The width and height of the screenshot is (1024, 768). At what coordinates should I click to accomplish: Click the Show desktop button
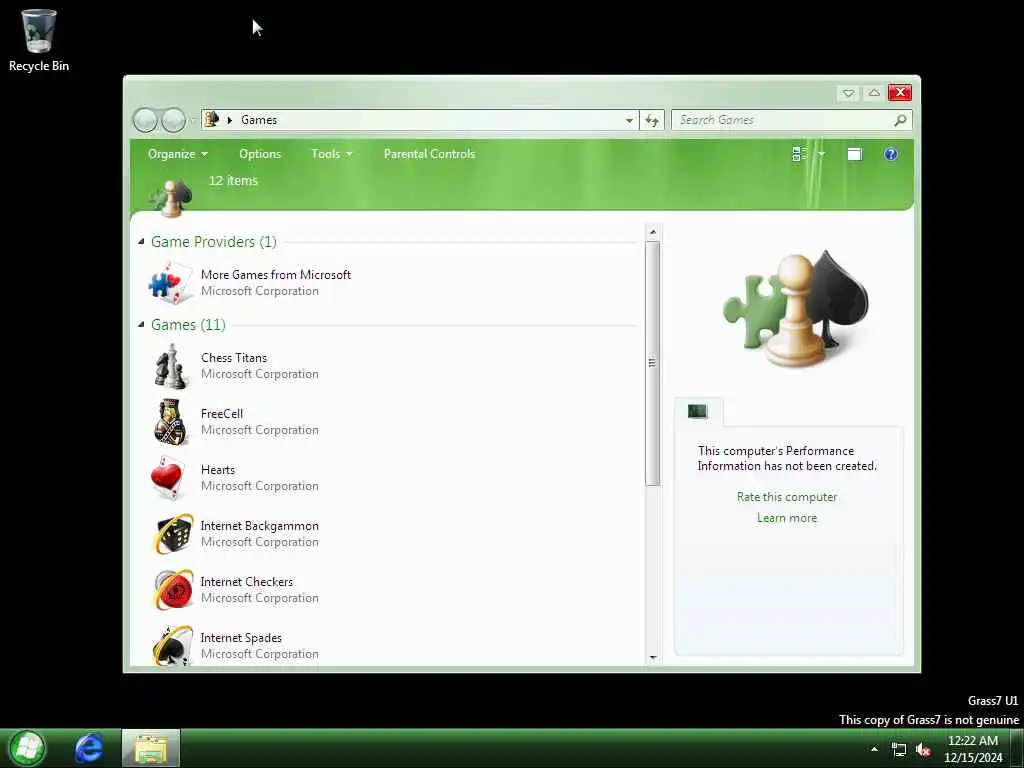[1017, 749]
